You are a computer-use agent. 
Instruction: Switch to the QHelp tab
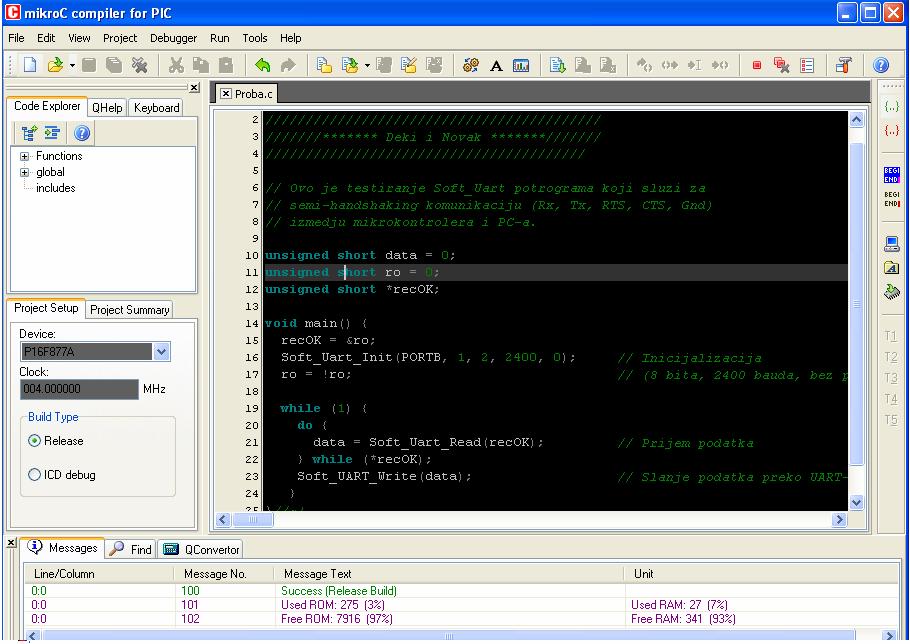click(x=107, y=108)
